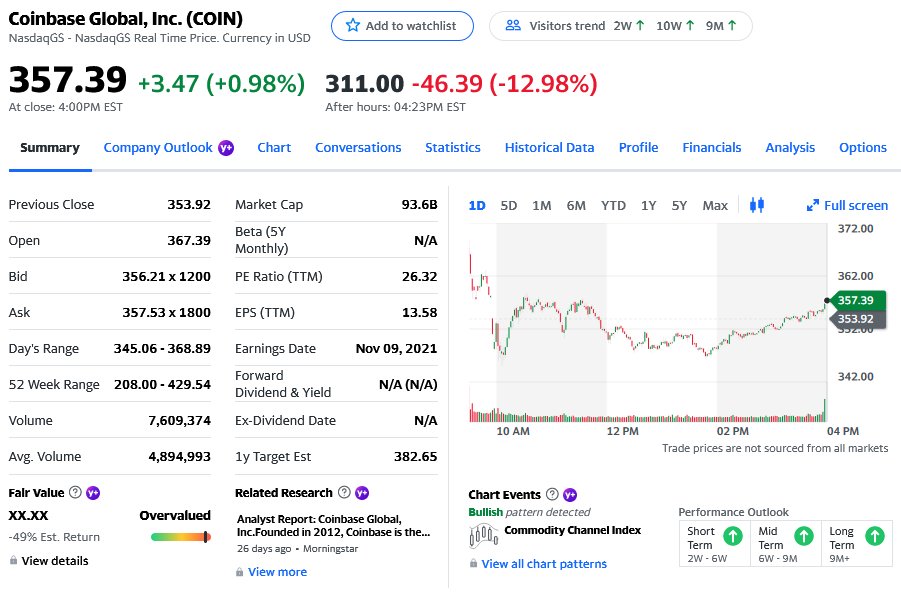Image resolution: width=901 pixels, height=595 pixels.
Task: Click the EPS value 13.58
Action: pyautogui.click(x=419, y=313)
